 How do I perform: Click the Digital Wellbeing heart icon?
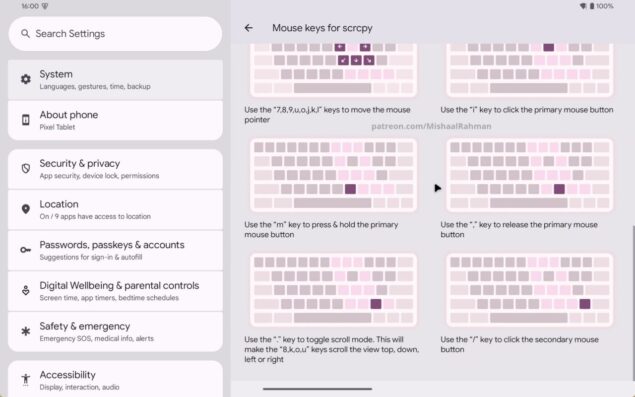coord(26,290)
